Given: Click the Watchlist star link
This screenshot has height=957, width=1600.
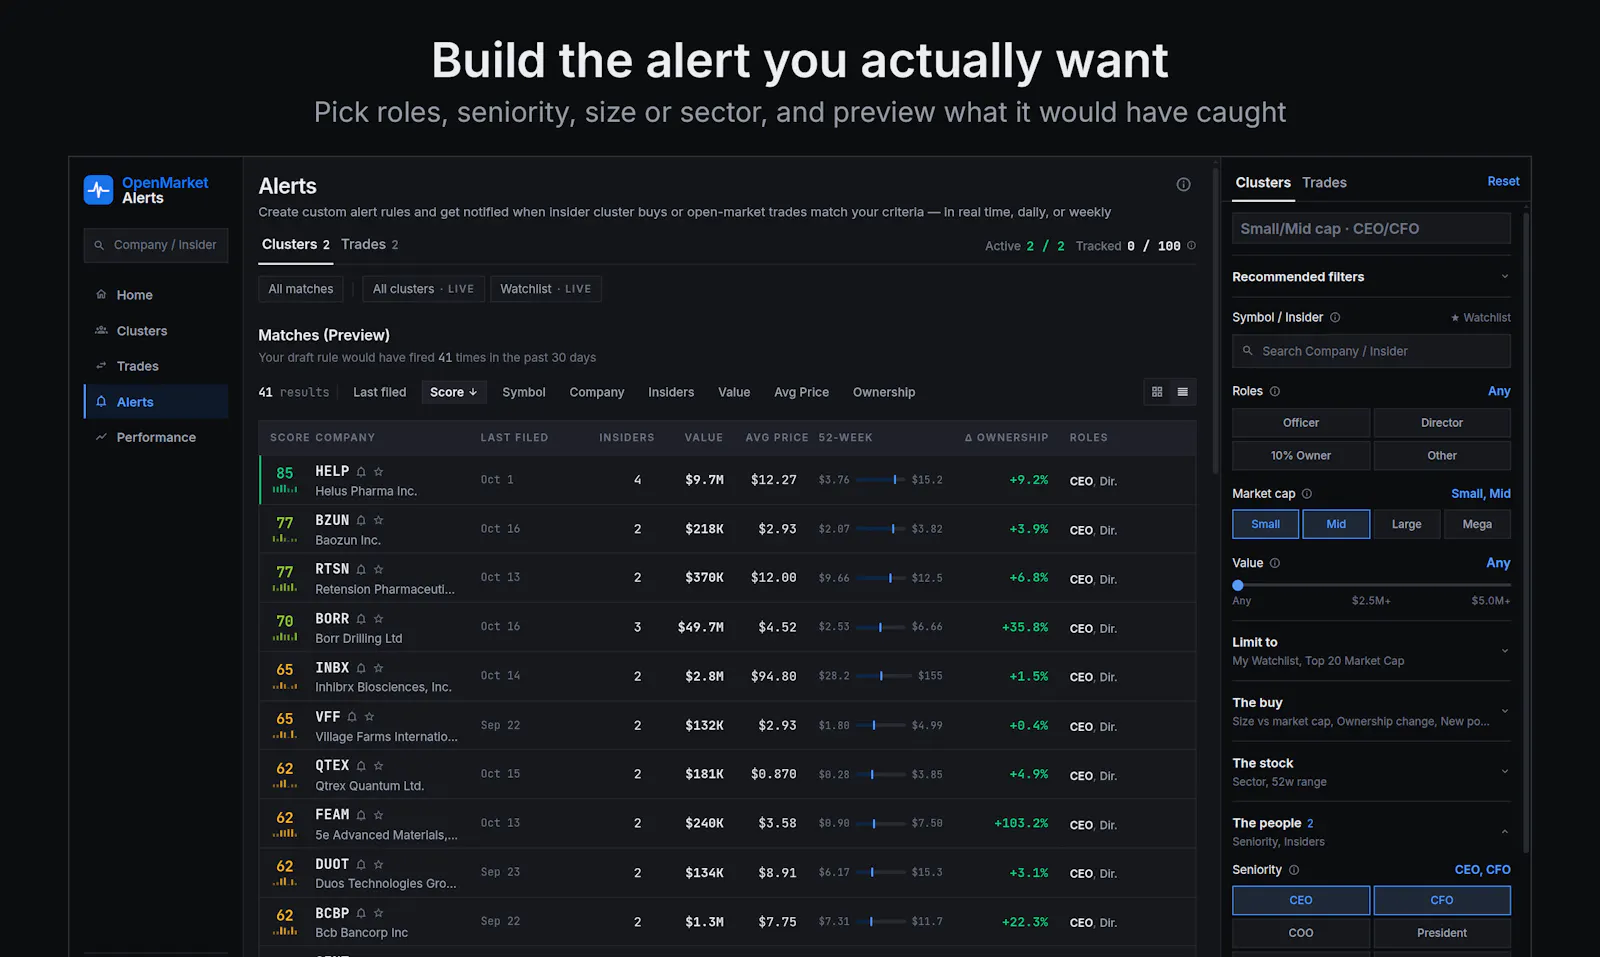Looking at the screenshot, I should point(1481,318).
